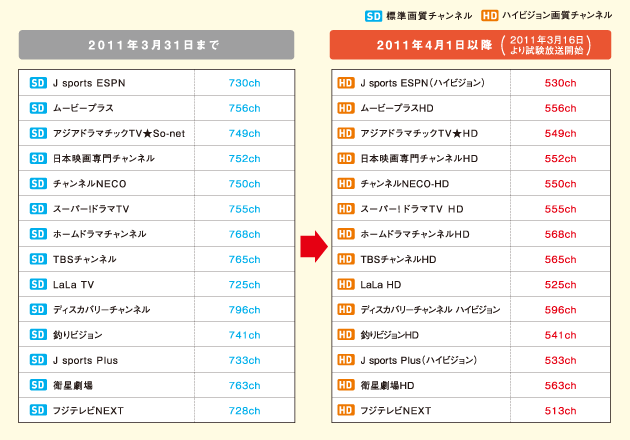Click the SD badge beside ムービープラス

coord(38,108)
